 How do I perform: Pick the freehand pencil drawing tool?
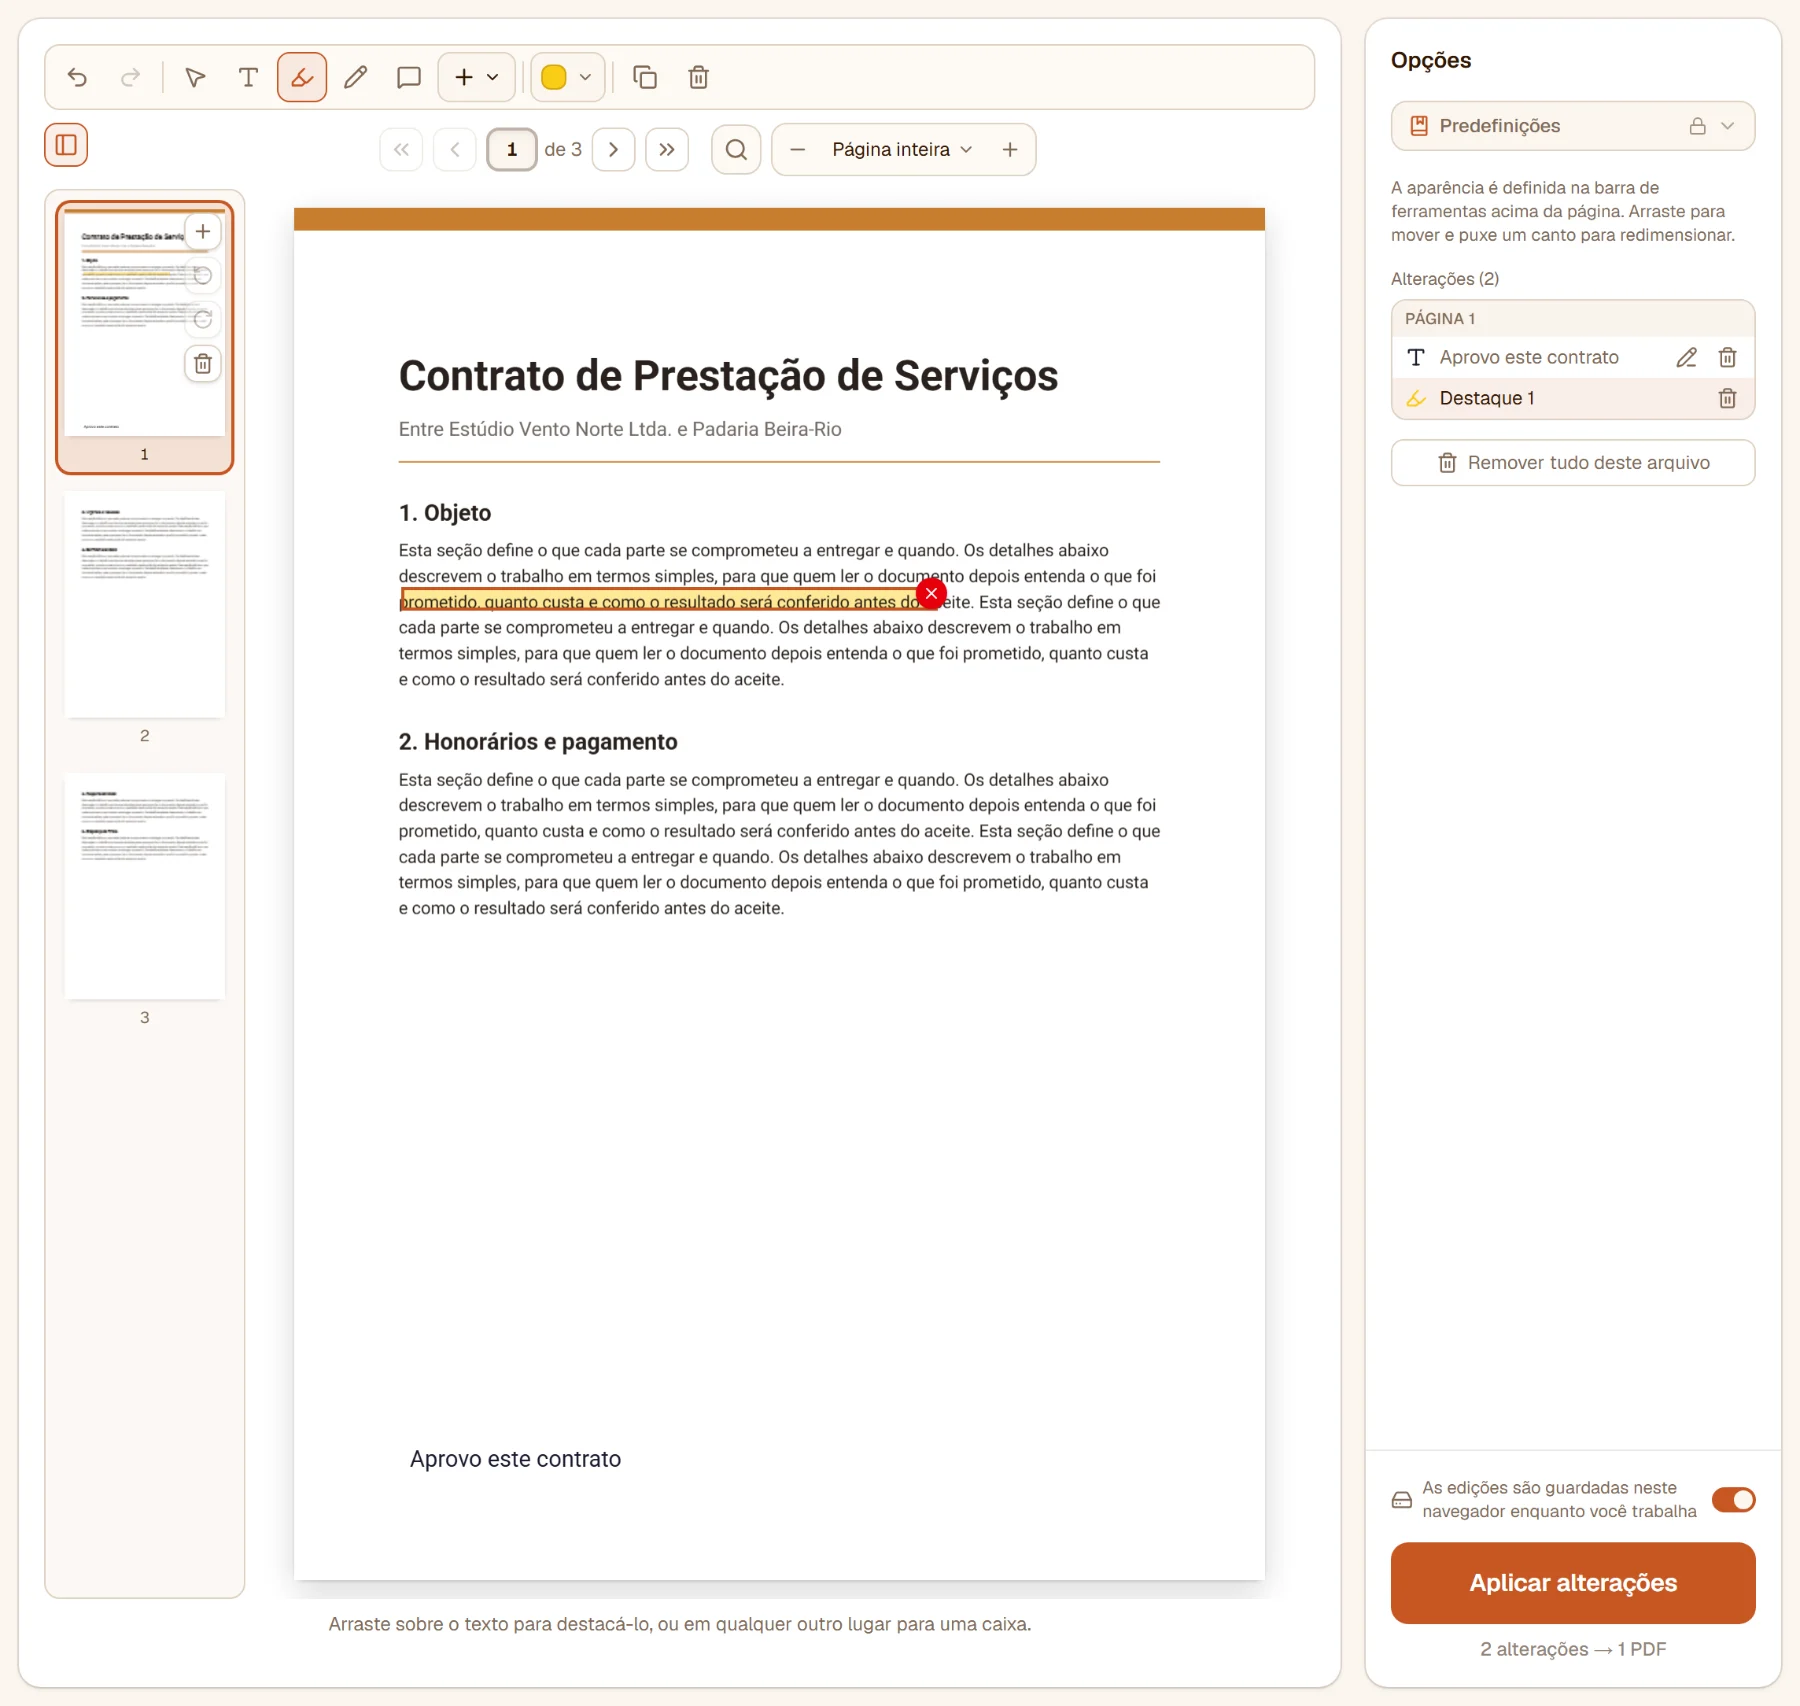click(355, 77)
